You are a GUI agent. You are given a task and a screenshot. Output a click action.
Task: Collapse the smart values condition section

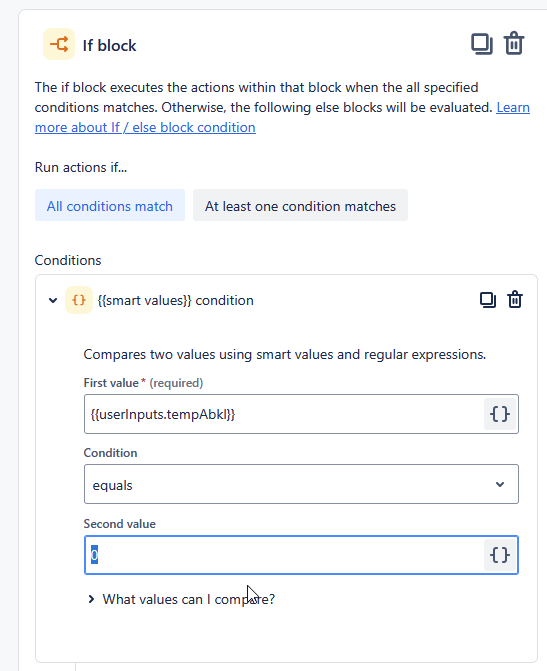coord(53,300)
